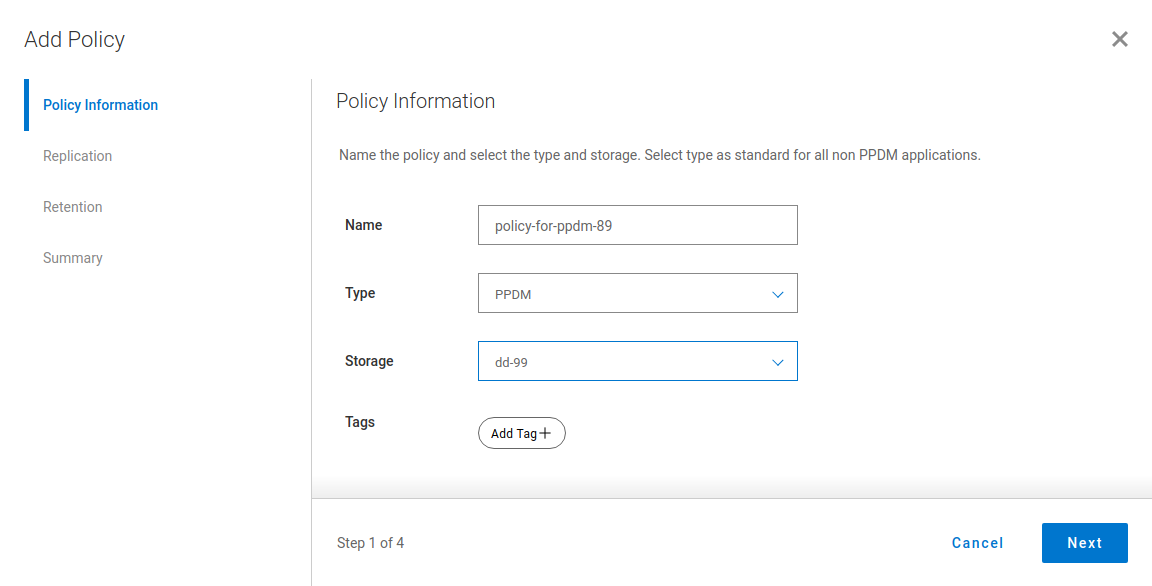Expand the Type dropdown chevron
1152x586 pixels.
pyautogui.click(x=777, y=294)
